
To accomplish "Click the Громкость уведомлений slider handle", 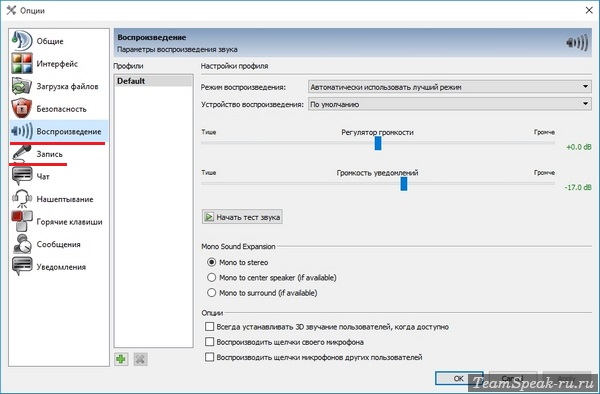I will [x=404, y=184].
